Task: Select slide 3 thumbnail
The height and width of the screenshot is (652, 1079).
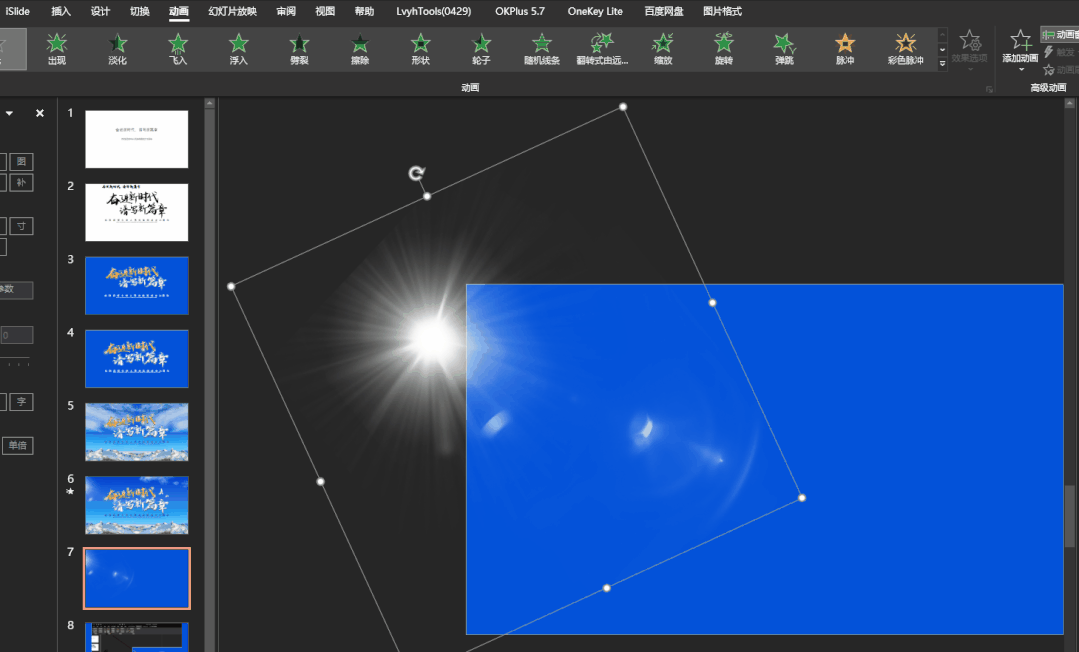Action: tap(136, 286)
